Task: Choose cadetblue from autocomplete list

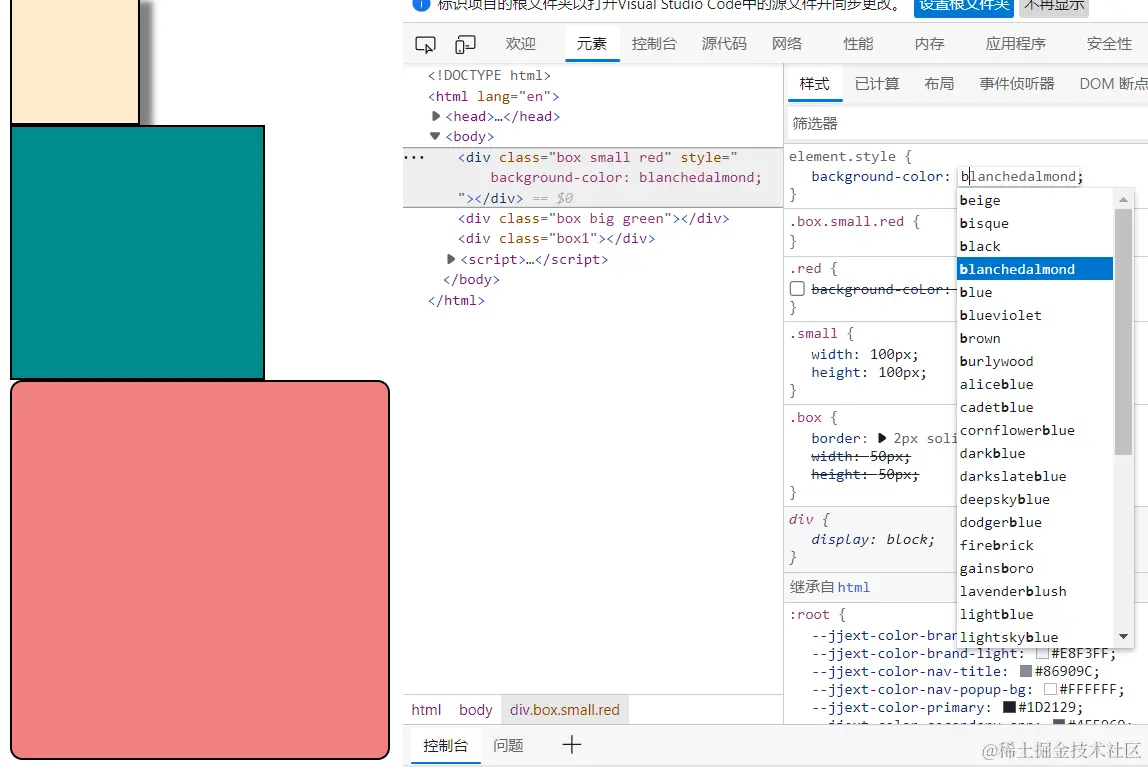Action: point(1035,408)
